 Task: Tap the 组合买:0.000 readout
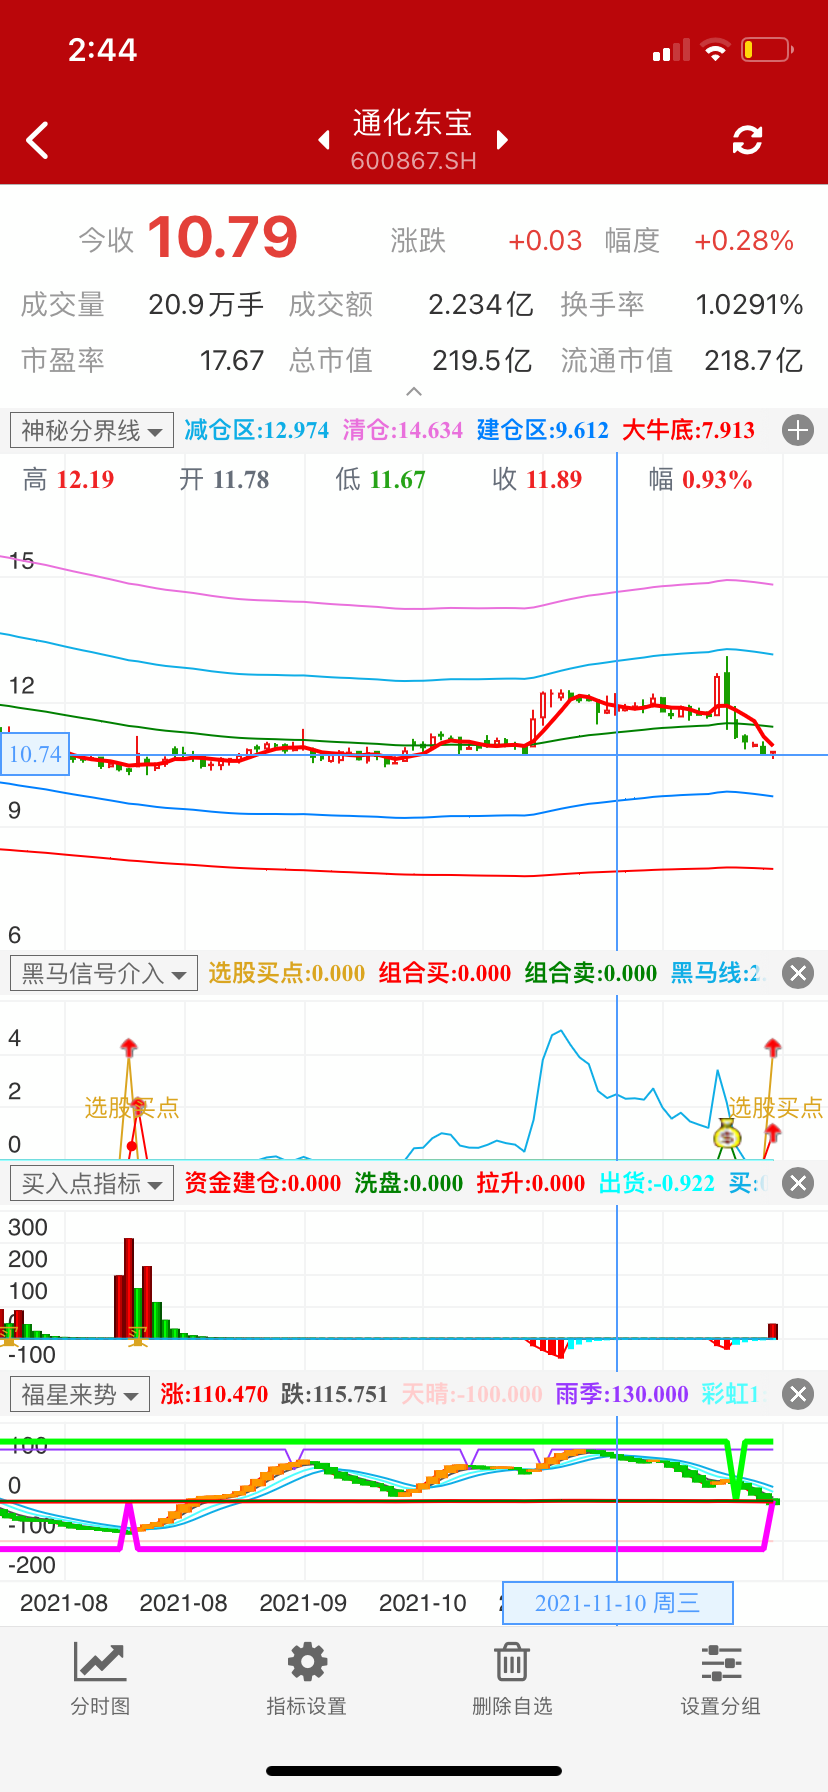[445, 973]
